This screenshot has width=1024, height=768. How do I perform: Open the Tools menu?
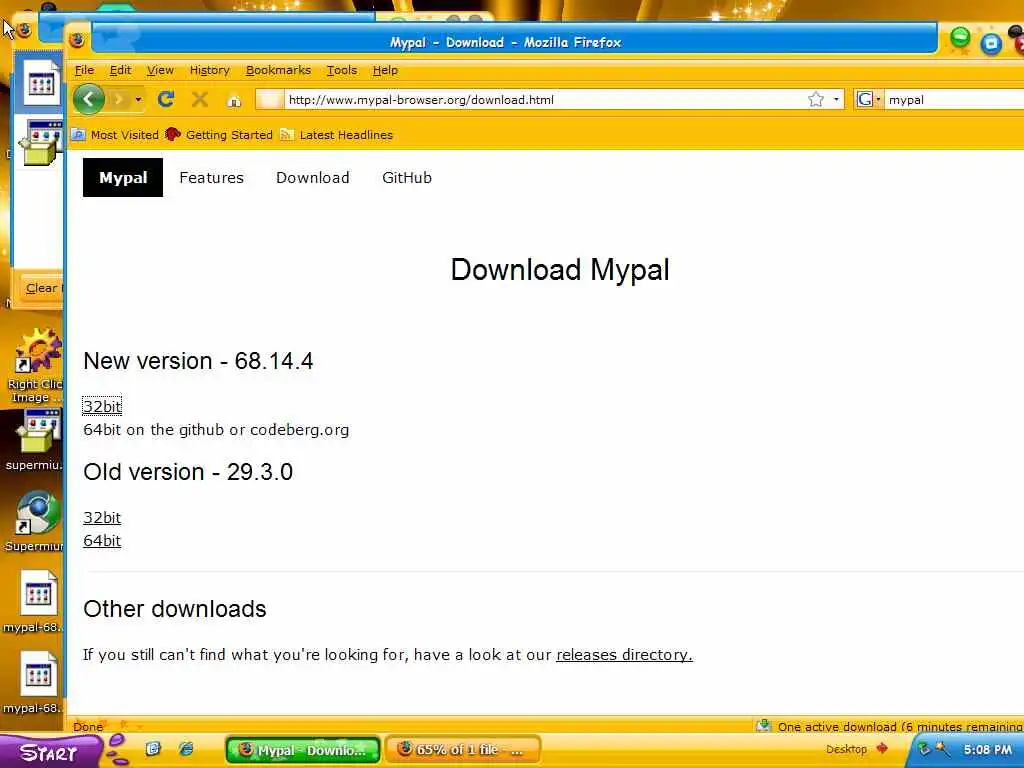(x=342, y=70)
